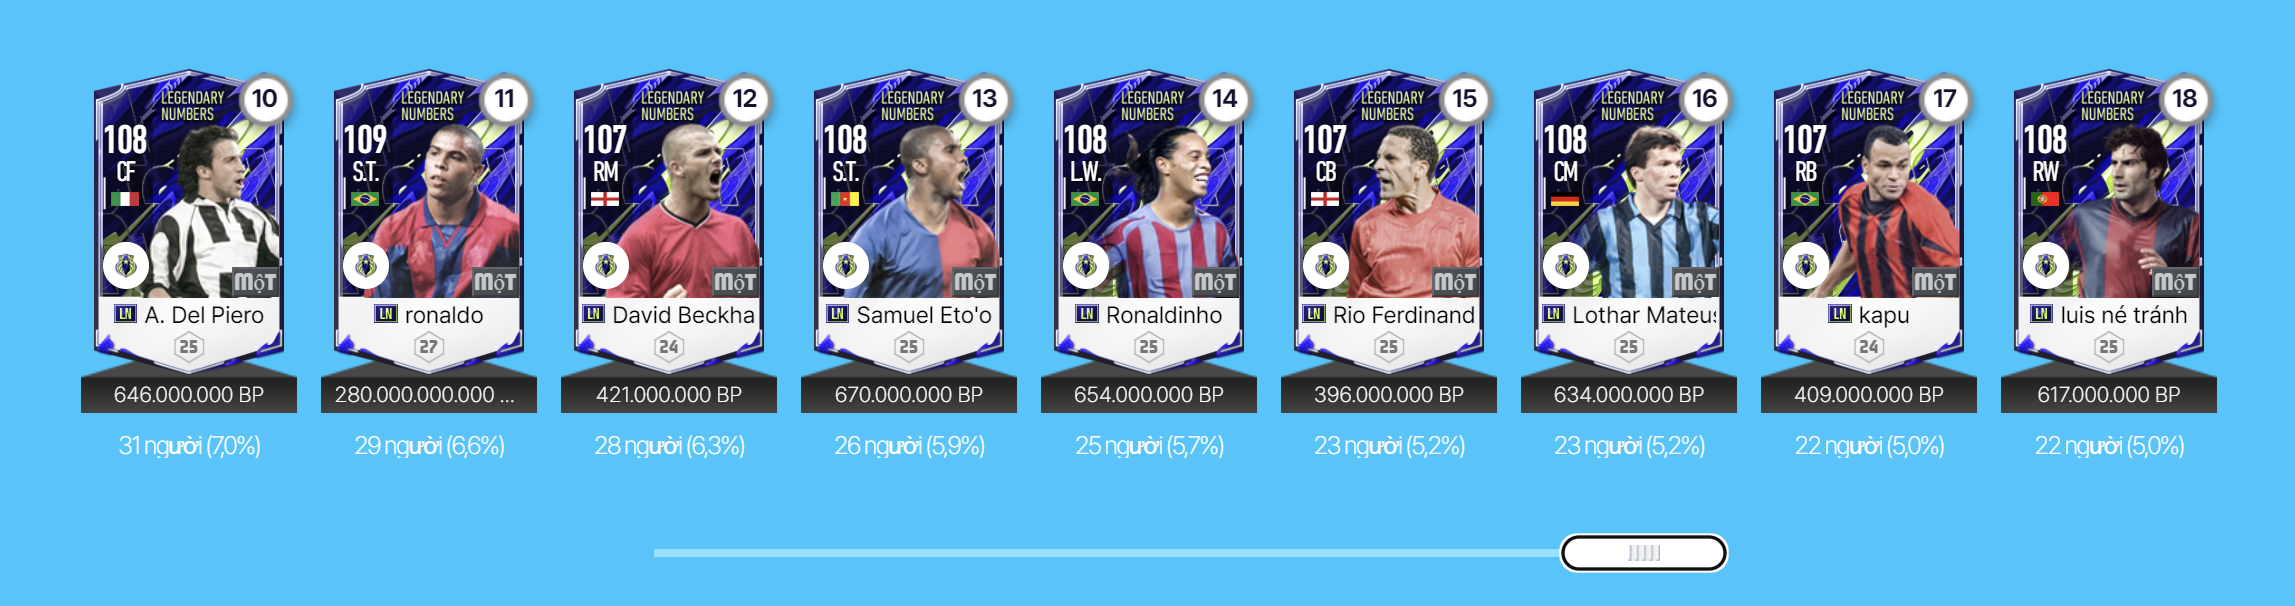The width and height of the screenshot is (2295, 606).
Task: Click the light scrollbar track left of handle
Action: [x=1107, y=553]
